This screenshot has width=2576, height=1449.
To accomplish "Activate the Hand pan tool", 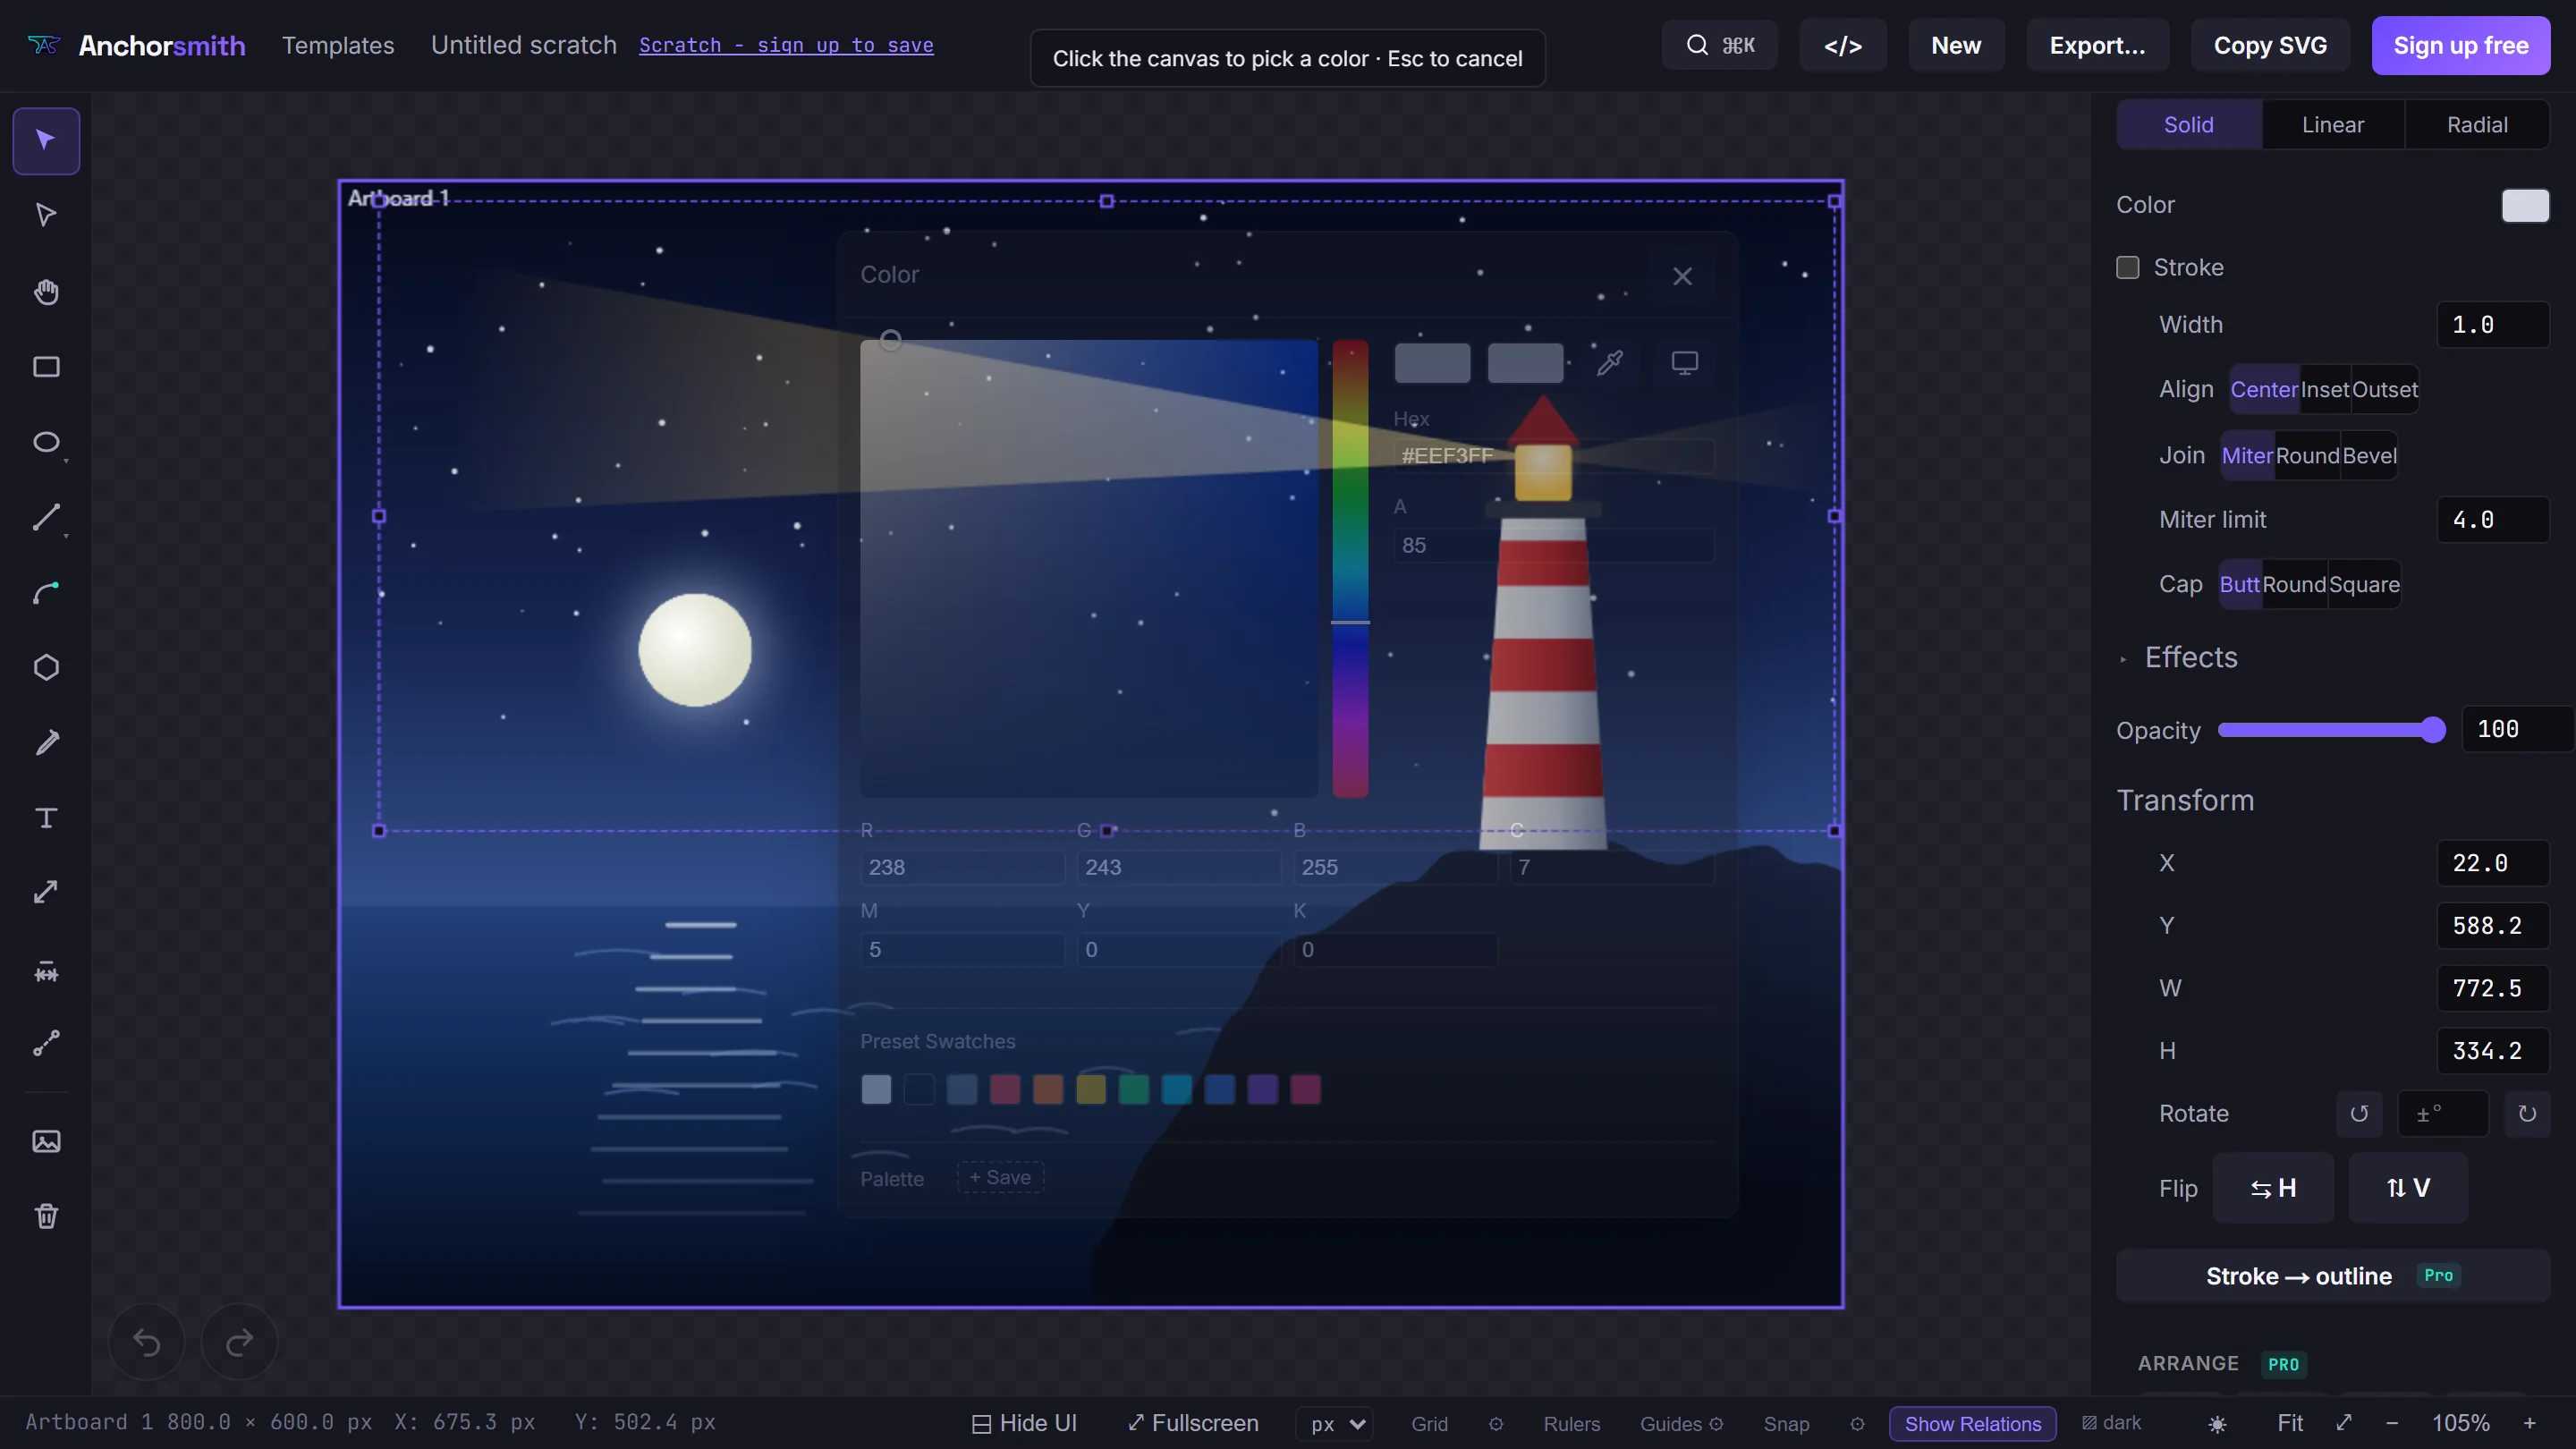I will pos(46,291).
